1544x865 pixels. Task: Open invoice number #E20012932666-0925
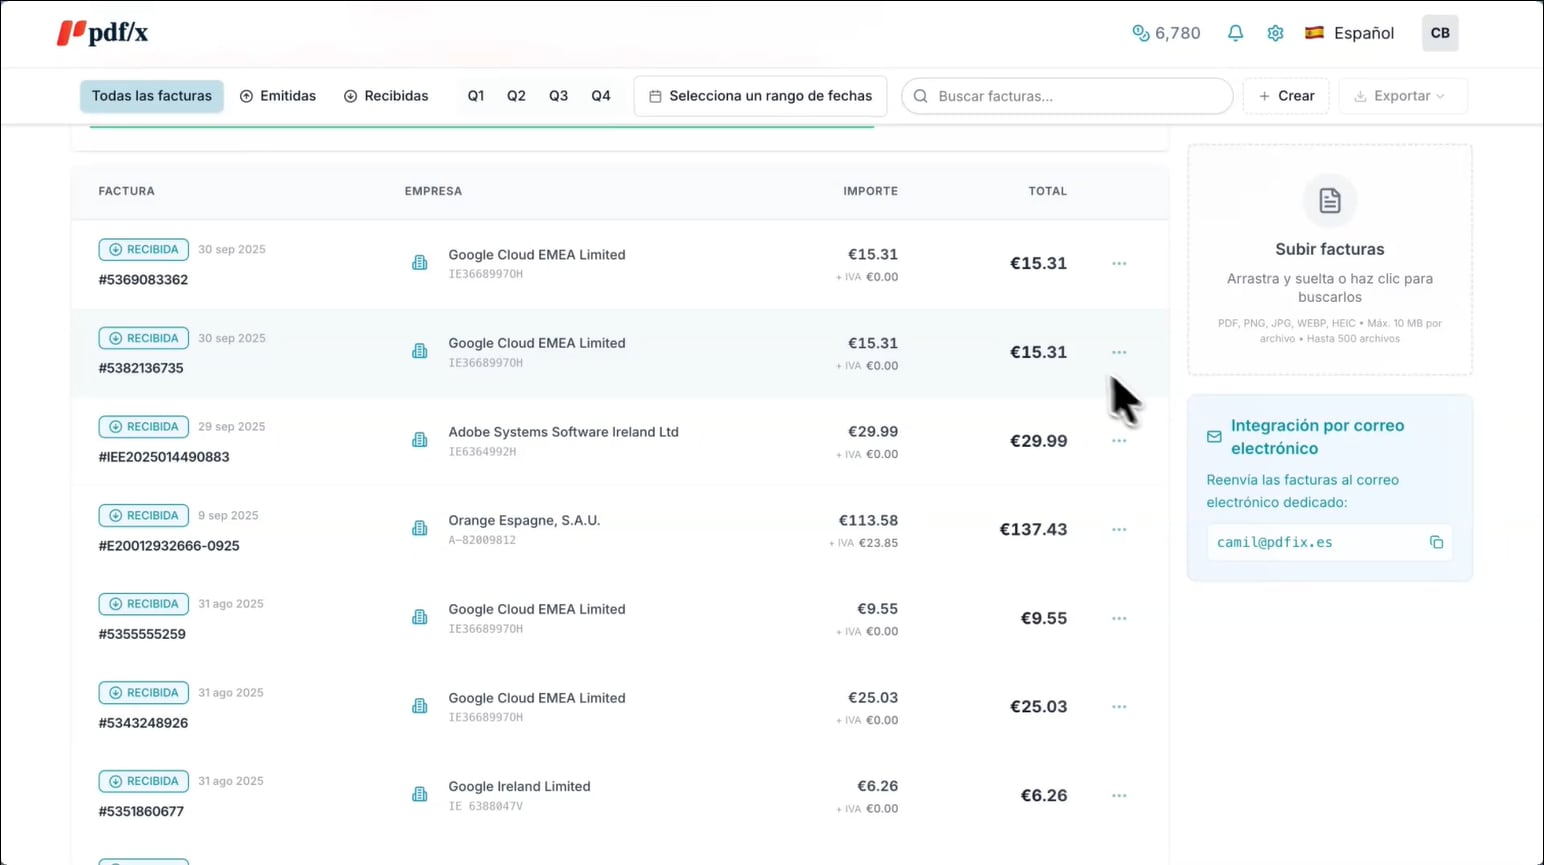tap(169, 546)
